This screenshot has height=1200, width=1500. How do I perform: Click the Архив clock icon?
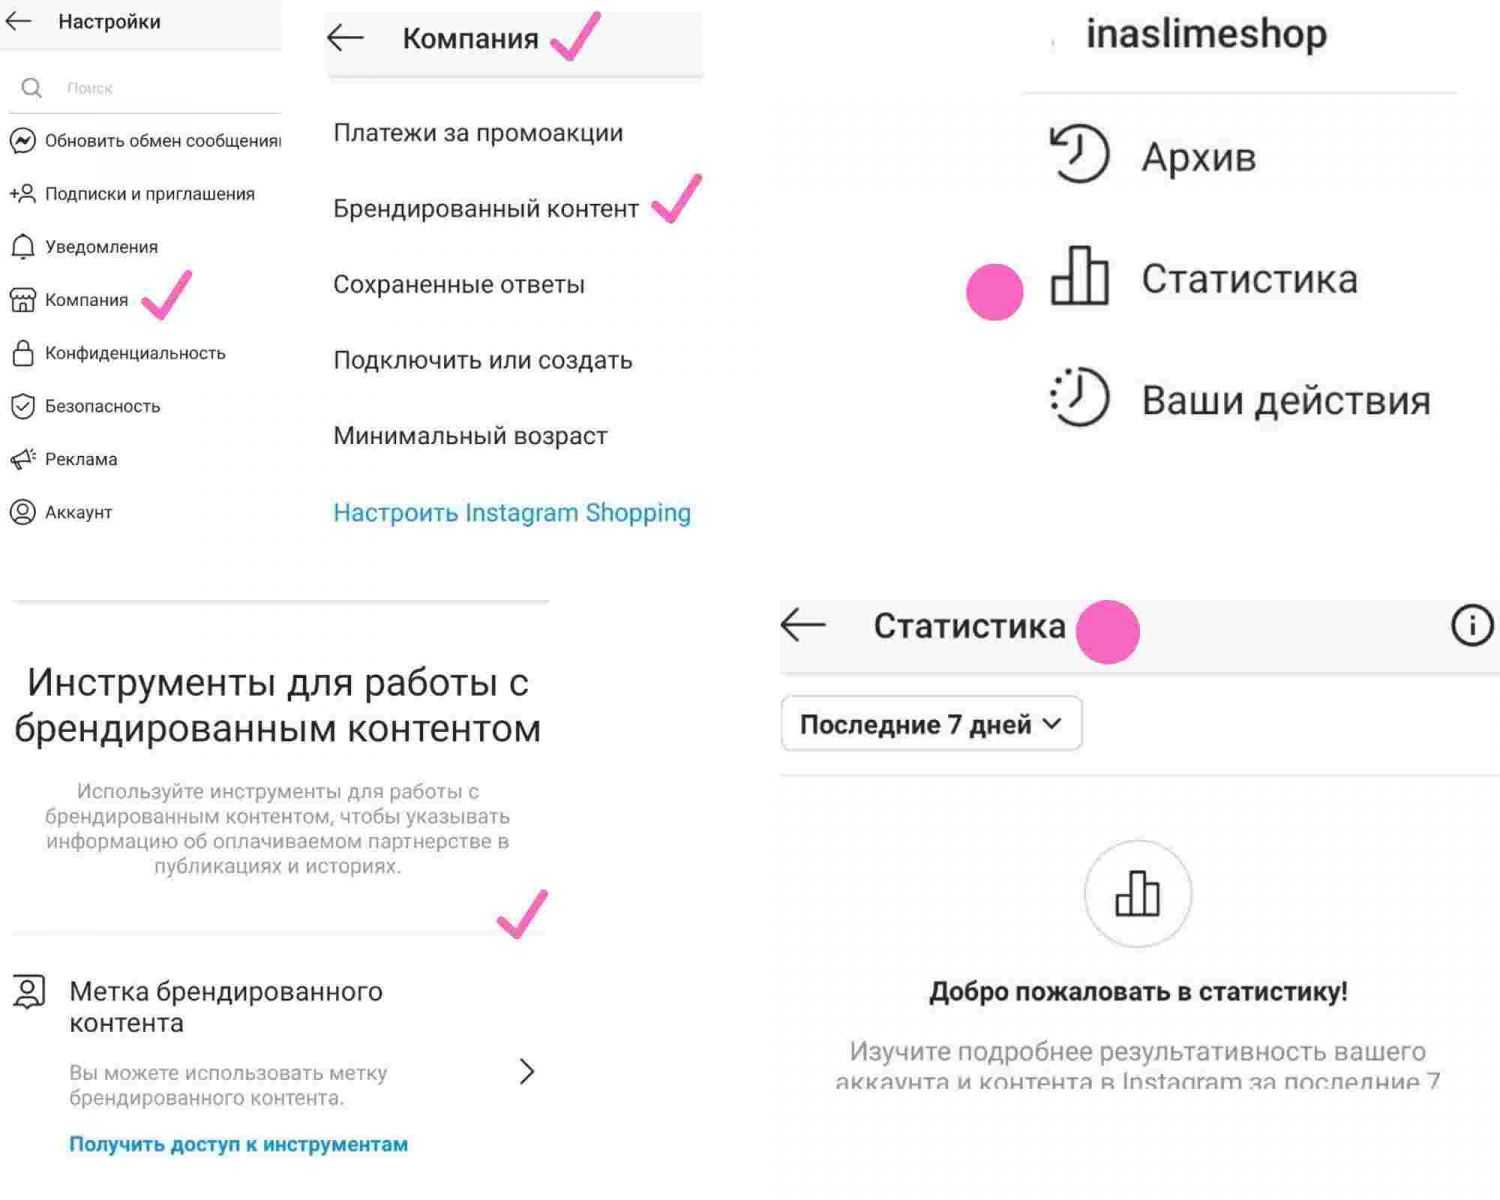(1079, 155)
